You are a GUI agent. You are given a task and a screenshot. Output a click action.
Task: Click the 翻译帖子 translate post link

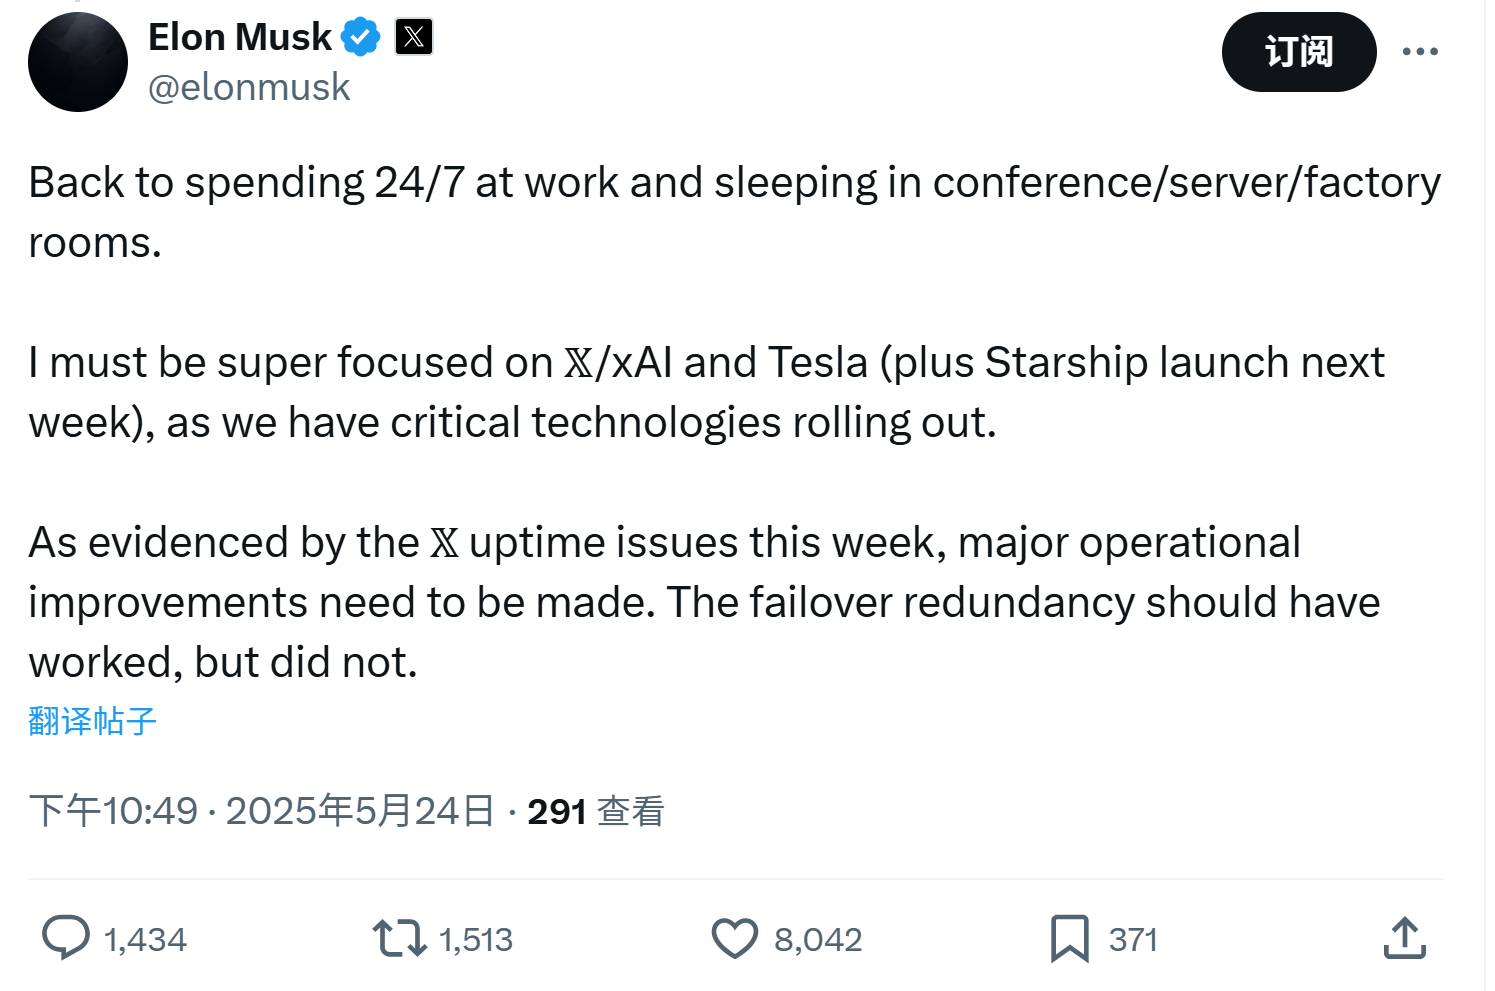click(x=93, y=721)
